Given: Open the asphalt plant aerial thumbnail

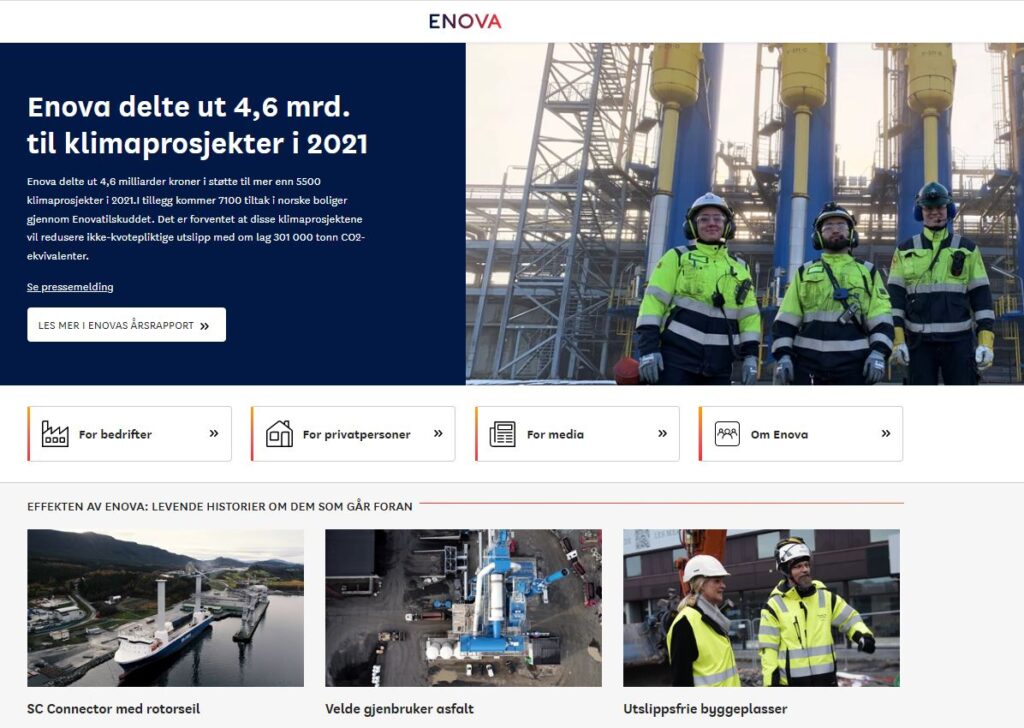Looking at the screenshot, I should (x=464, y=608).
